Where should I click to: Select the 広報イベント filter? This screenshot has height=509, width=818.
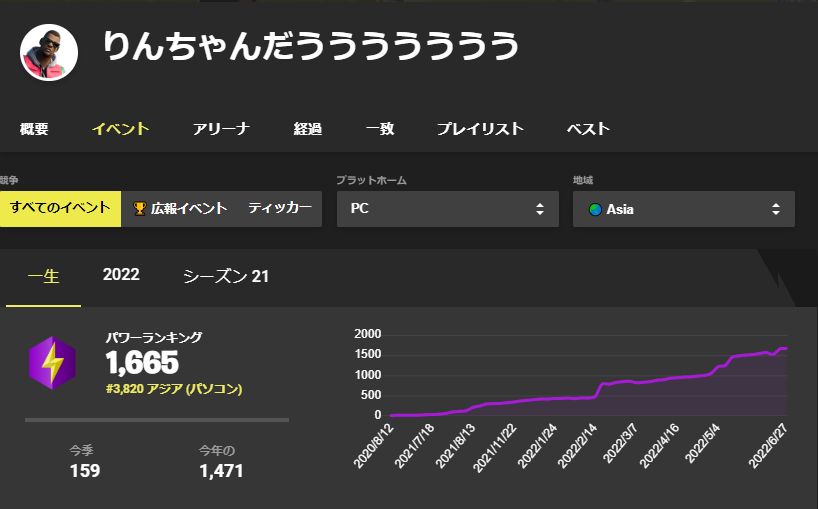(181, 209)
